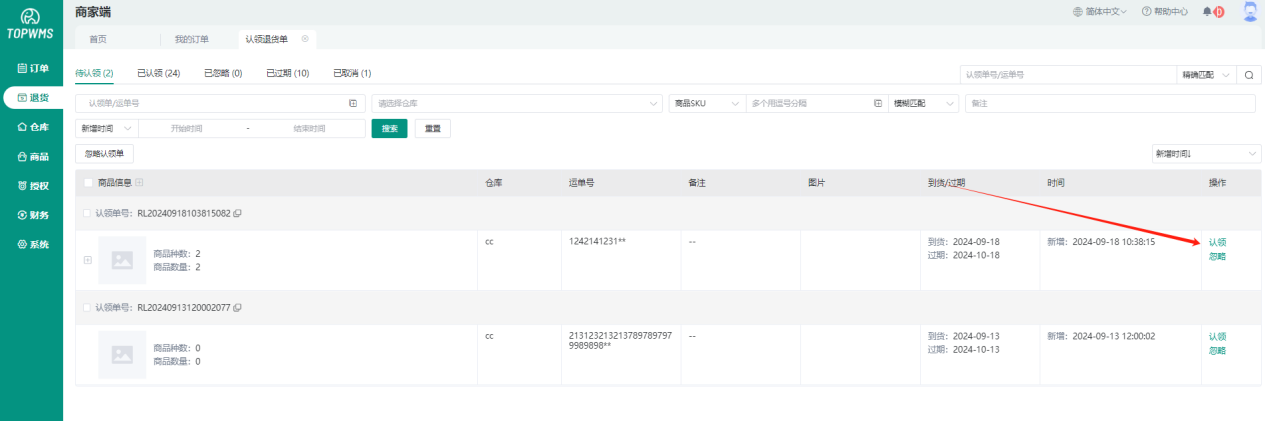
Task: Open the 简体中文 language dropdown
Action: [1100, 12]
